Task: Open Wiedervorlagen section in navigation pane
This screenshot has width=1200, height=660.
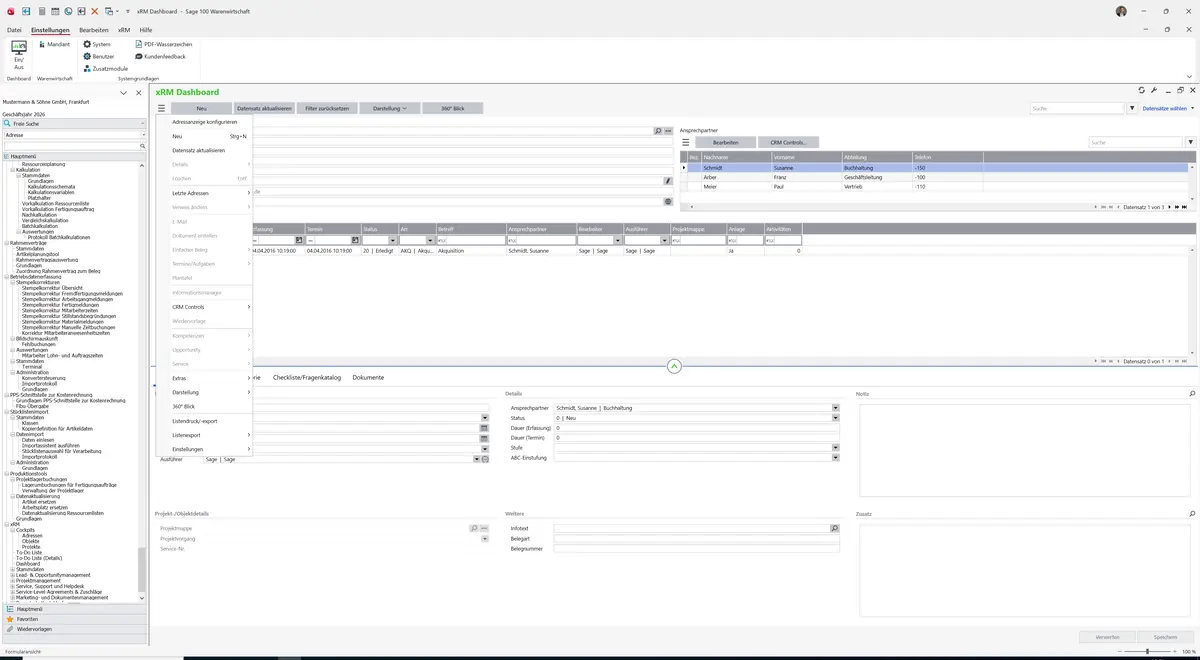Action: tap(73, 629)
